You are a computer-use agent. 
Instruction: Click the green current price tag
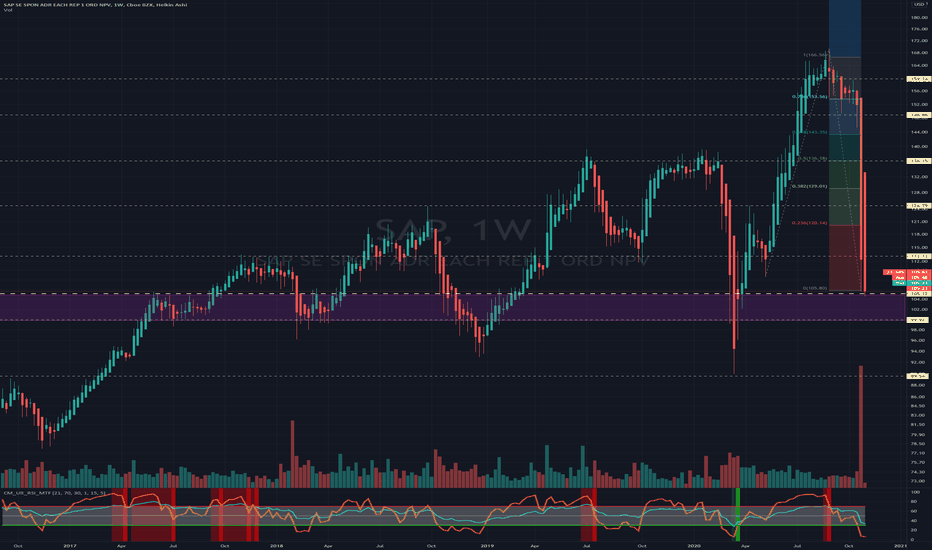911,283
